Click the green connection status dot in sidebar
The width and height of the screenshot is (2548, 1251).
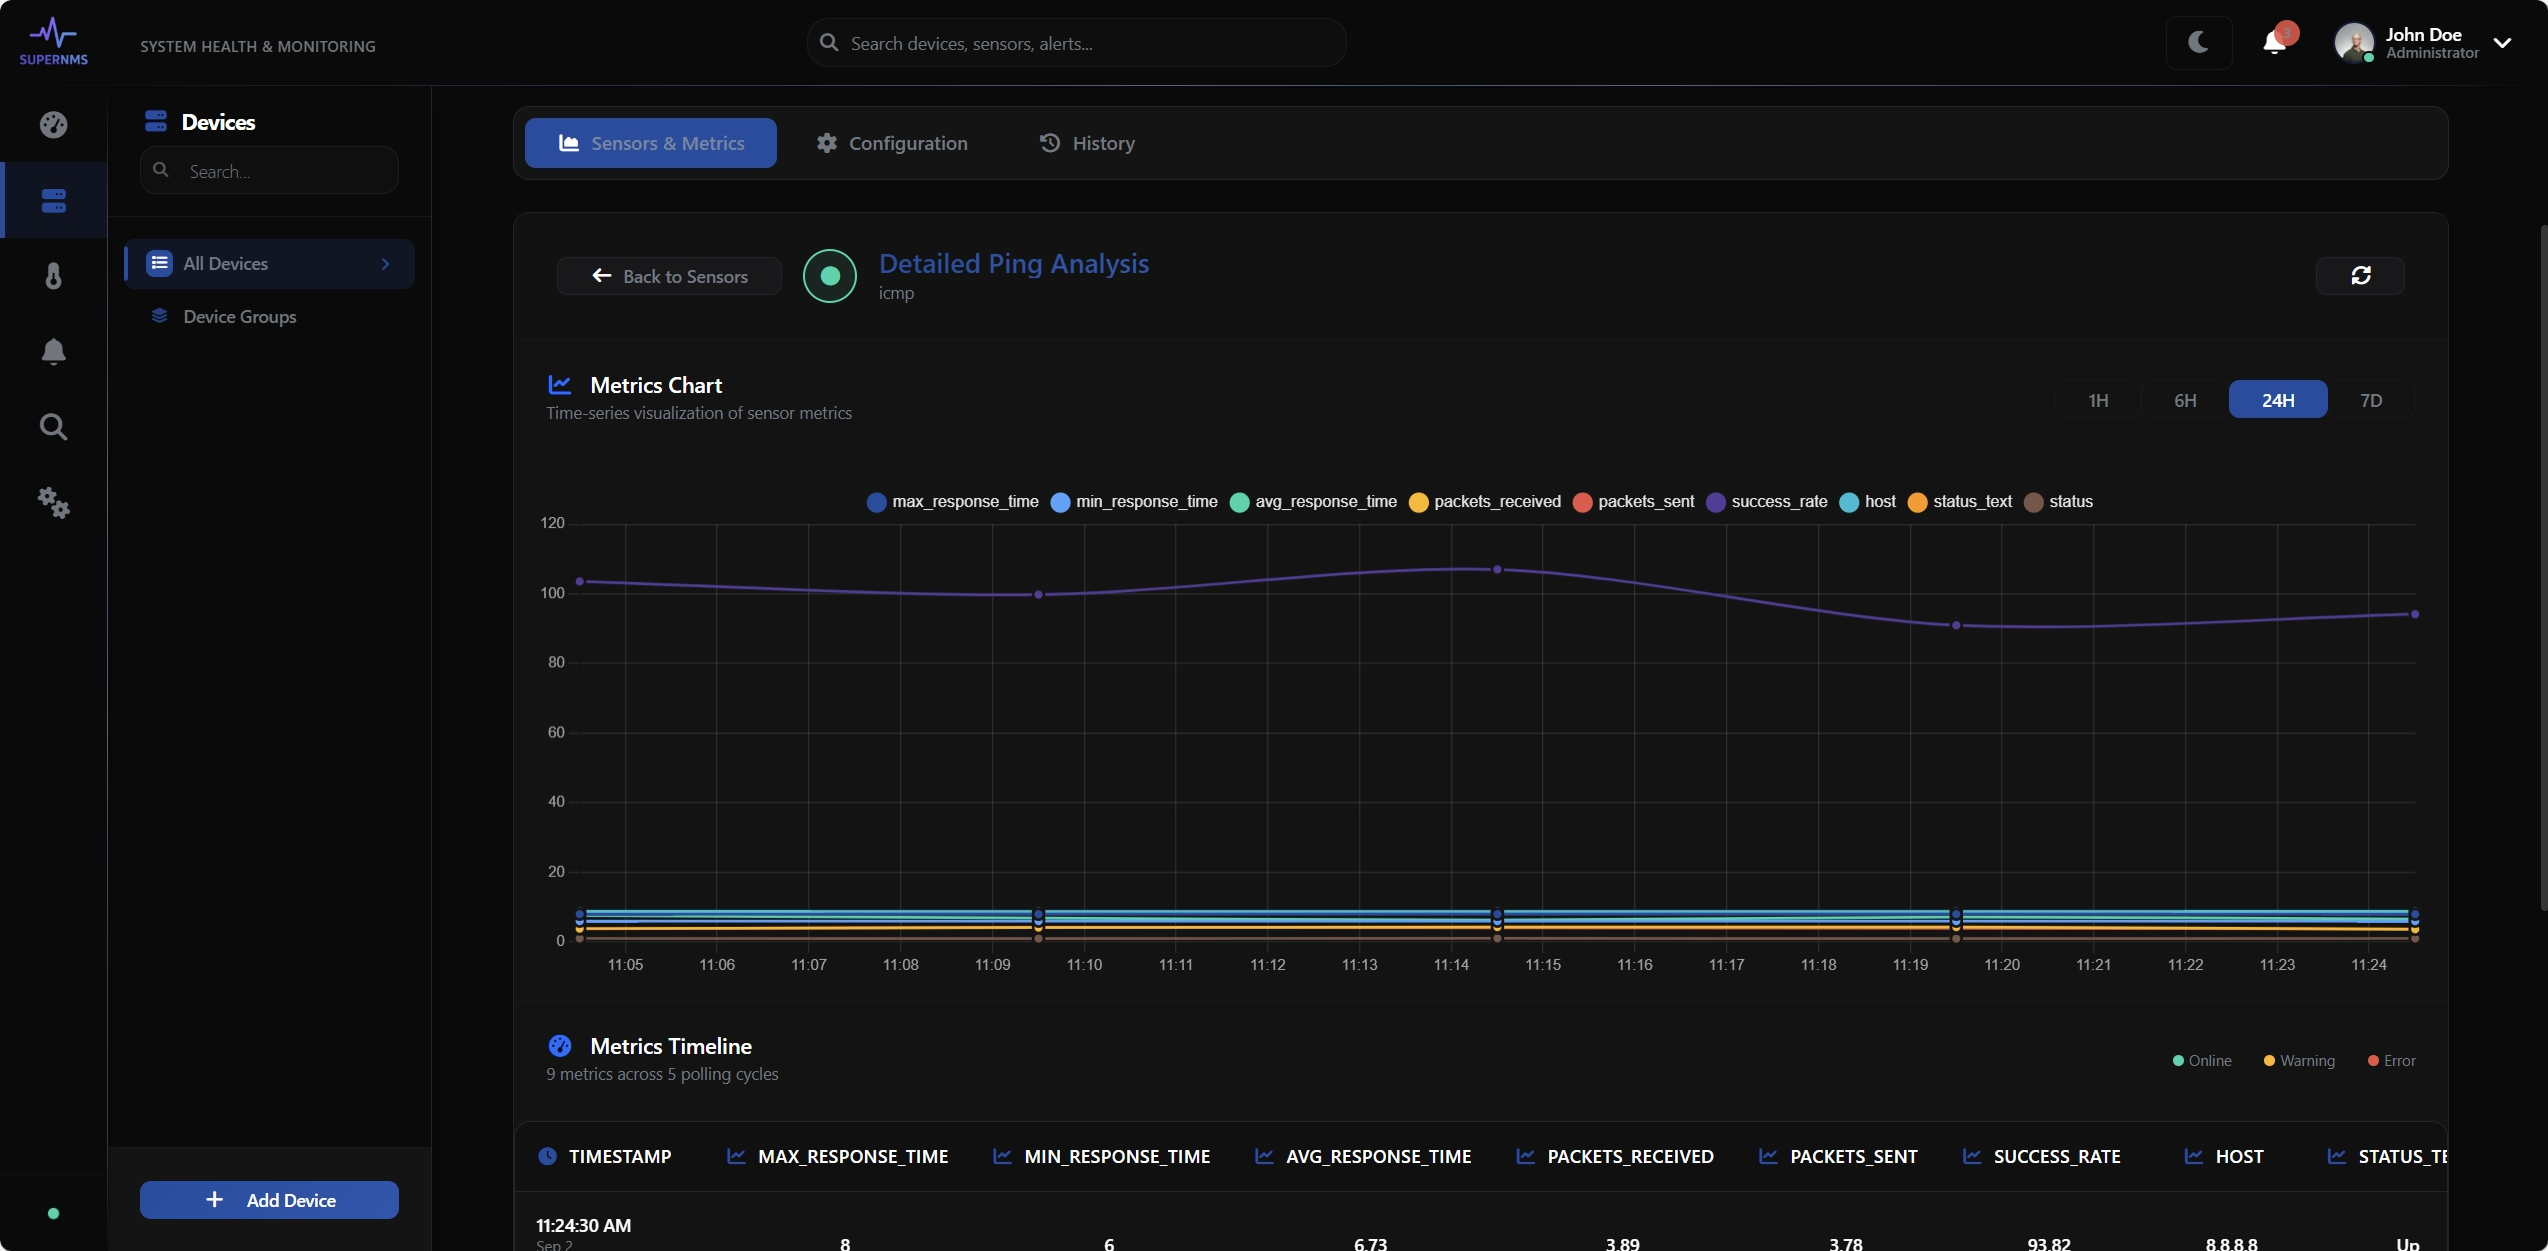tap(53, 1214)
